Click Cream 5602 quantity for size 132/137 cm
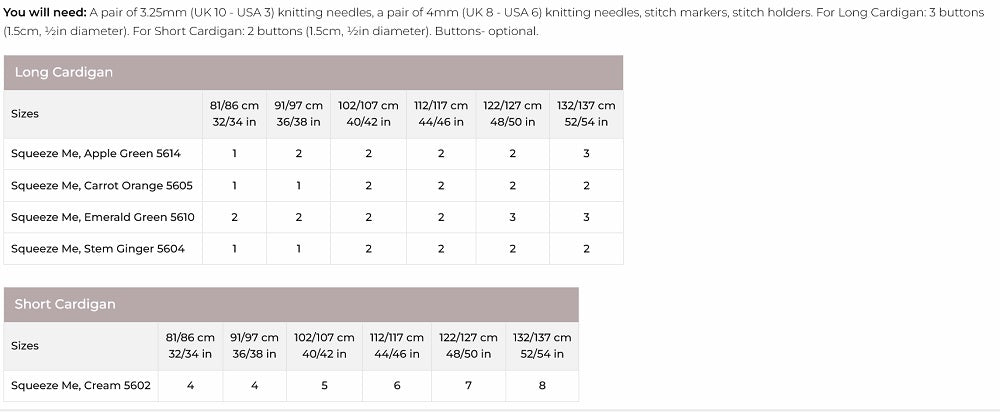 pyautogui.click(x=542, y=386)
